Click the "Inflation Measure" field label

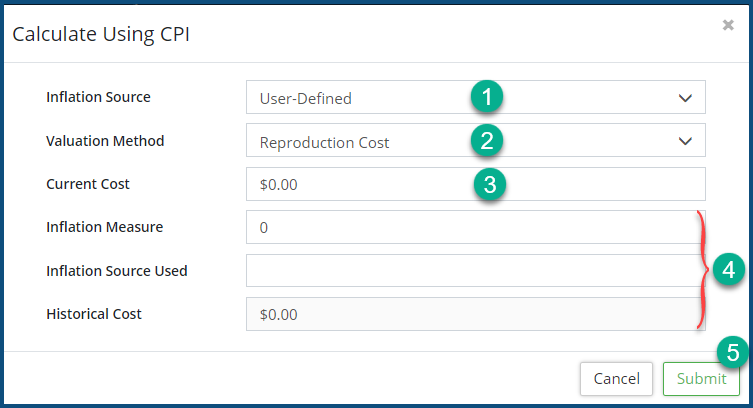click(x=104, y=227)
